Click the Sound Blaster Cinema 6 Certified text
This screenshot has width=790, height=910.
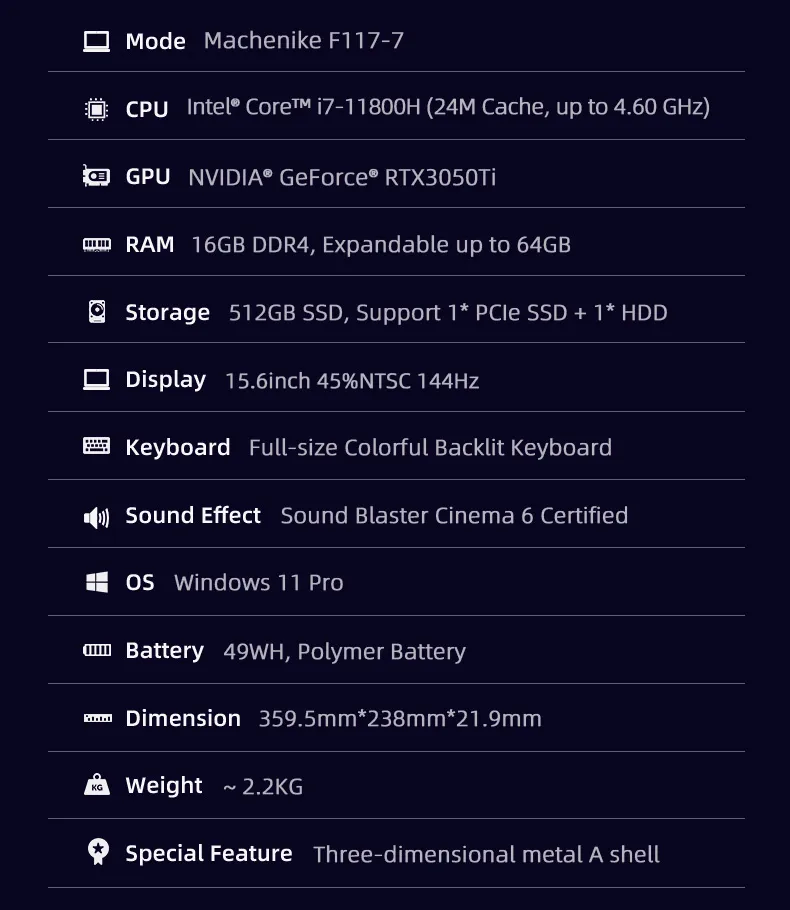[x=454, y=515]
